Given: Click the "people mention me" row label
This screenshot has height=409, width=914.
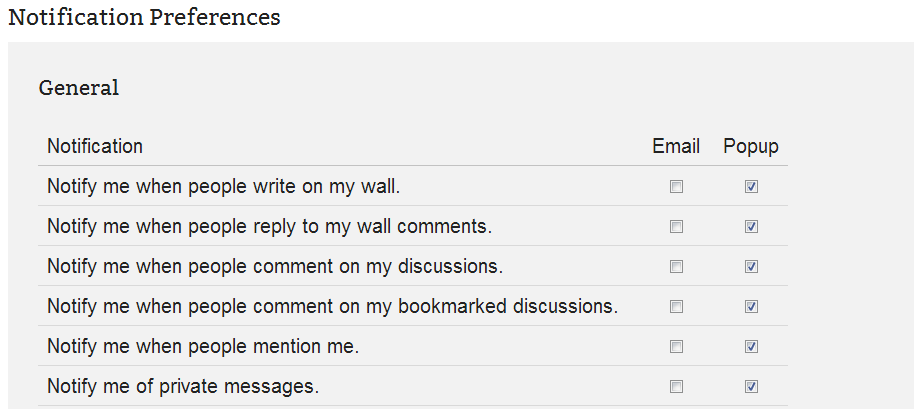Looking at the screenshot, I should pyautogui.click(x=203, y=346).
